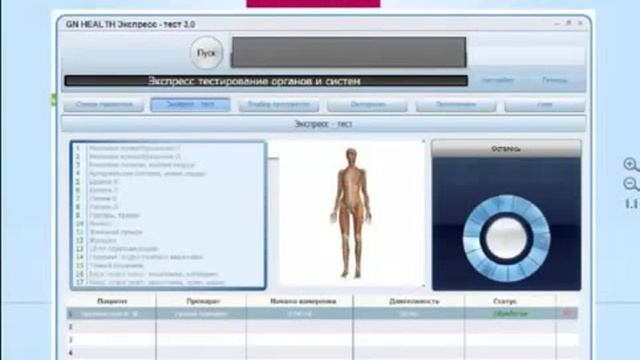Click the Начало измерения column header
This screenshot has width=640, height=360.
point(303,301)
